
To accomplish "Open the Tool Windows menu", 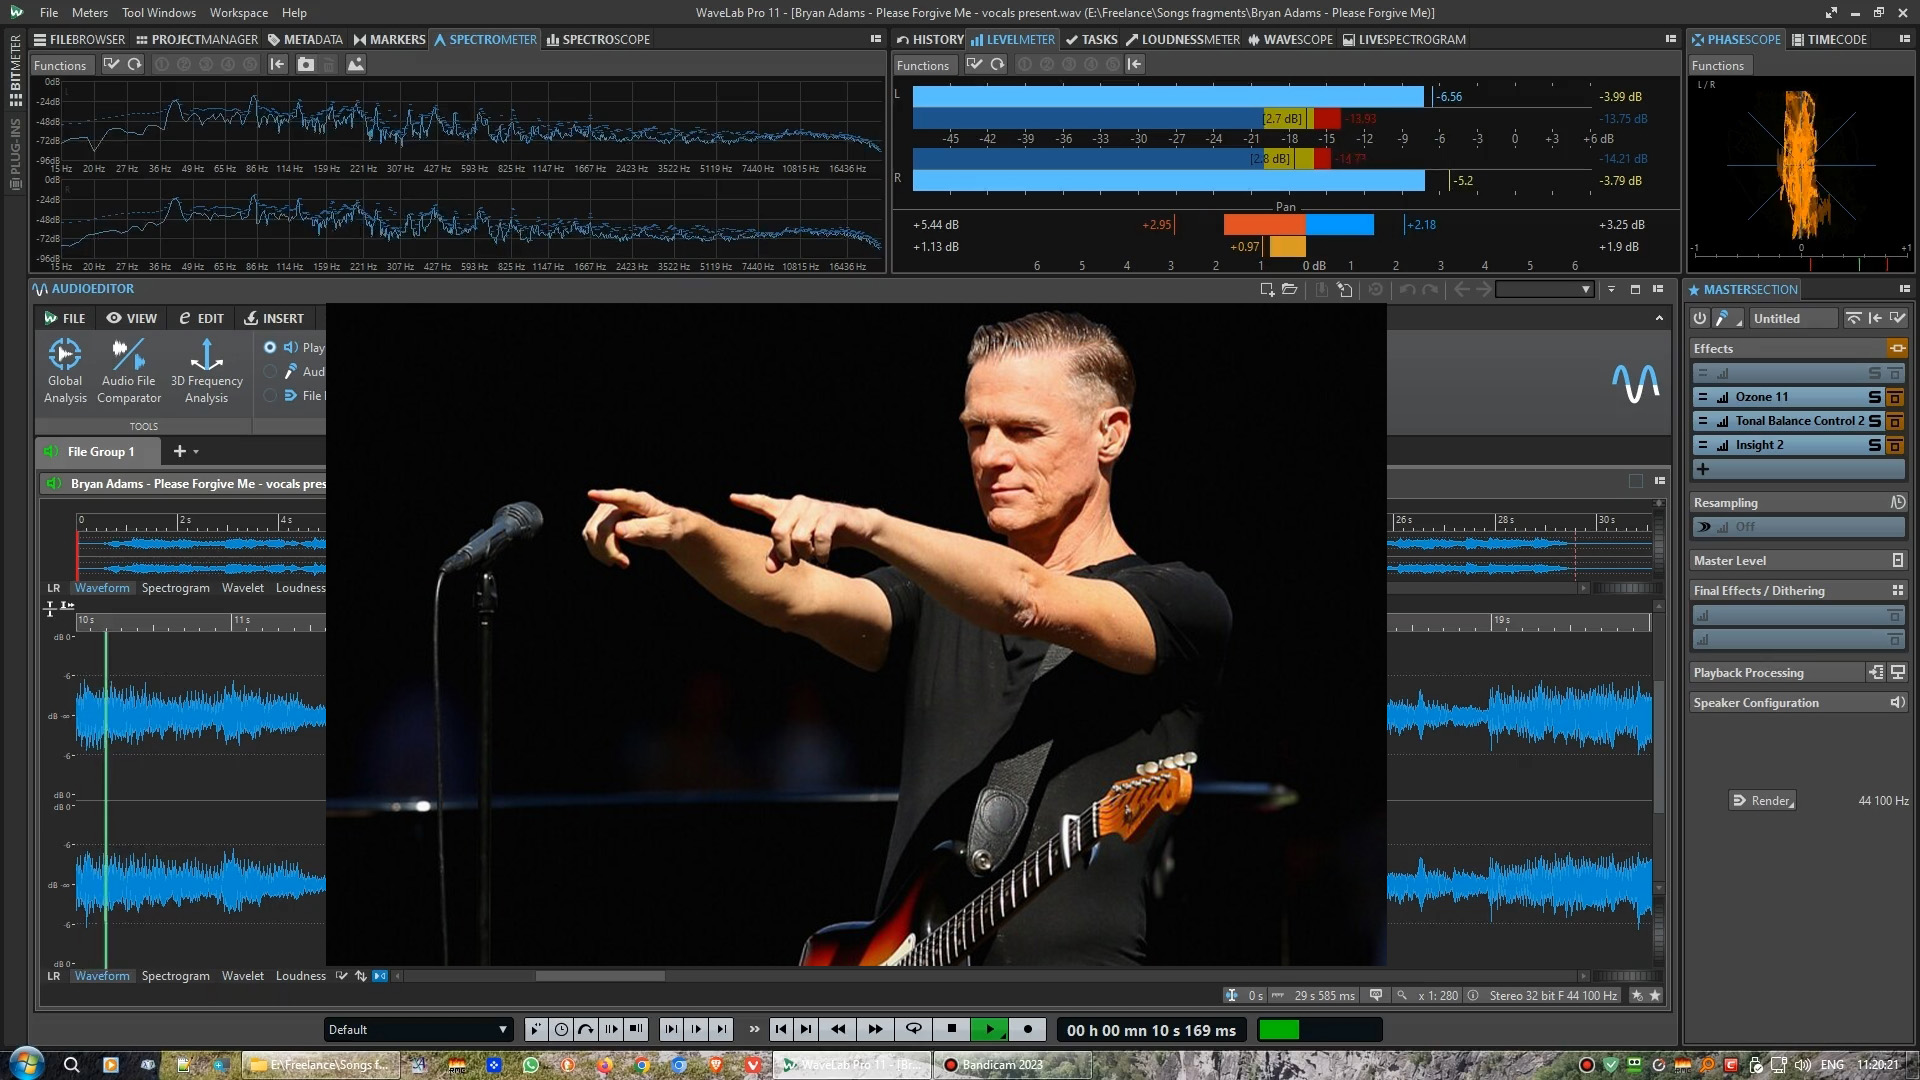I will tap(159, 13).
